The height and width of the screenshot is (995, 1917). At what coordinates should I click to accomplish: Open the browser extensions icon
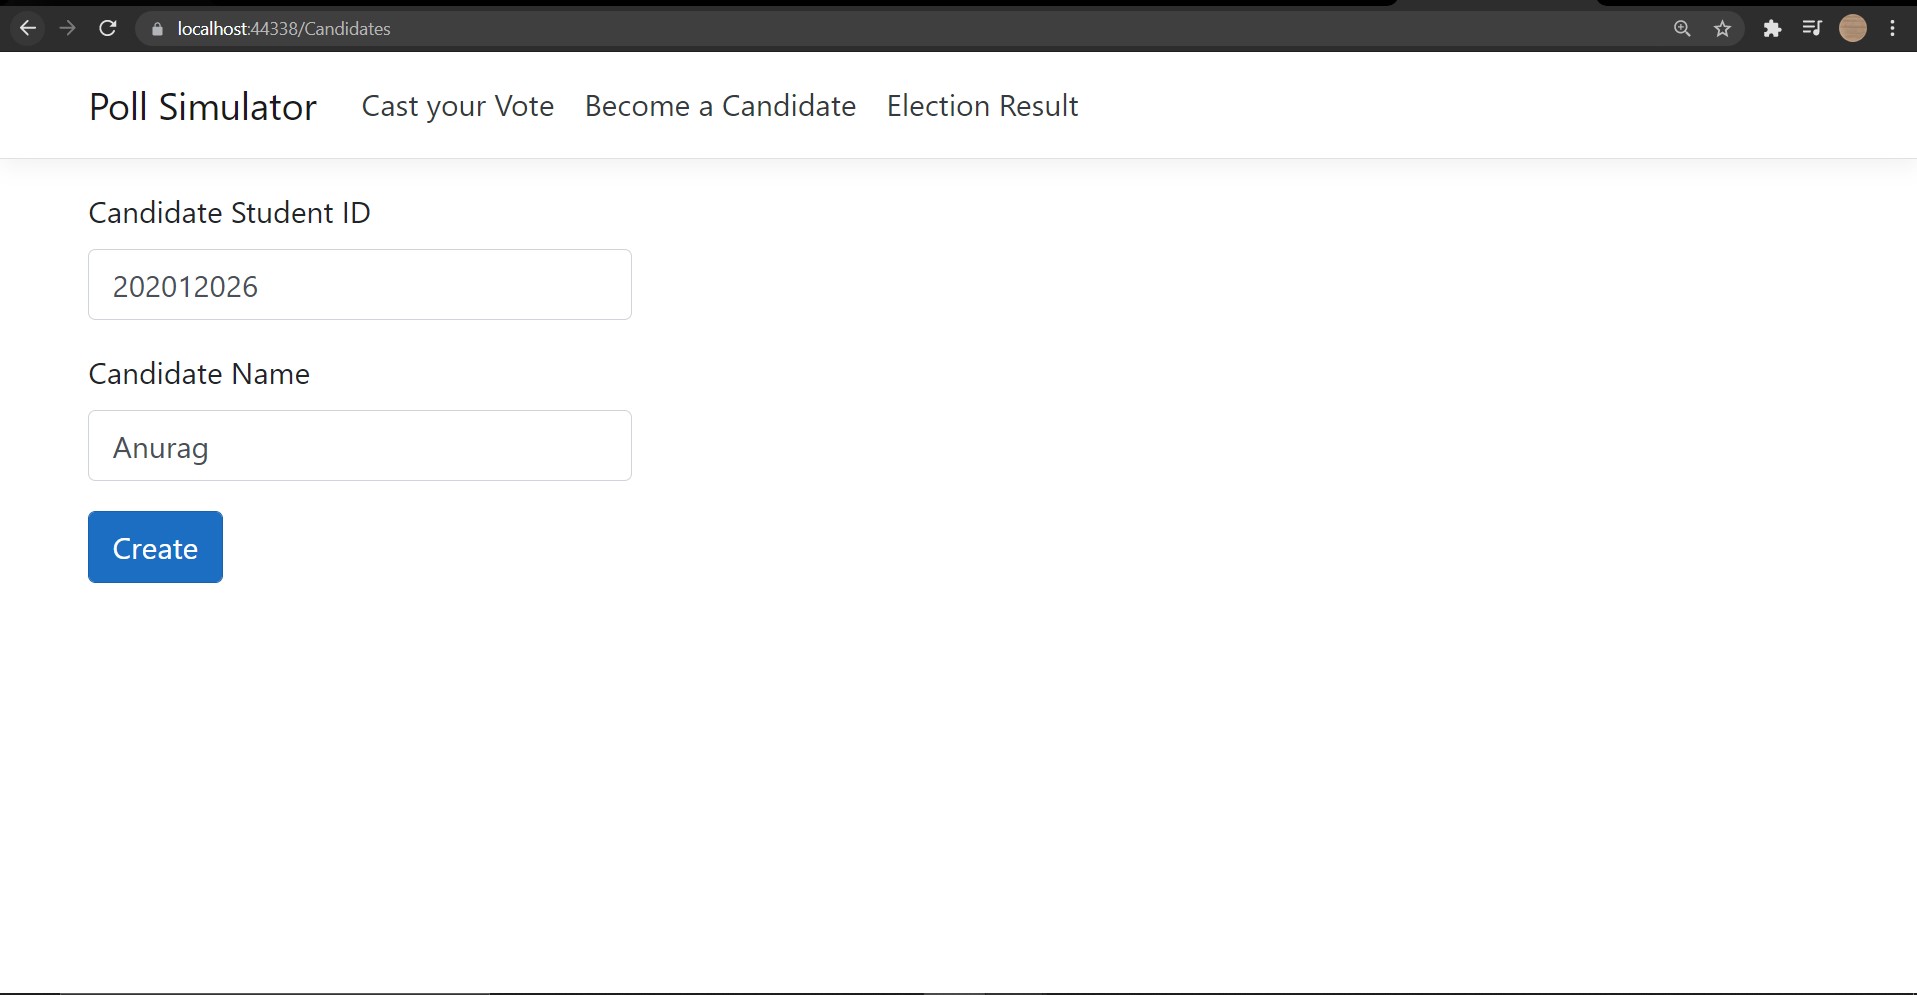[1772, 29]
